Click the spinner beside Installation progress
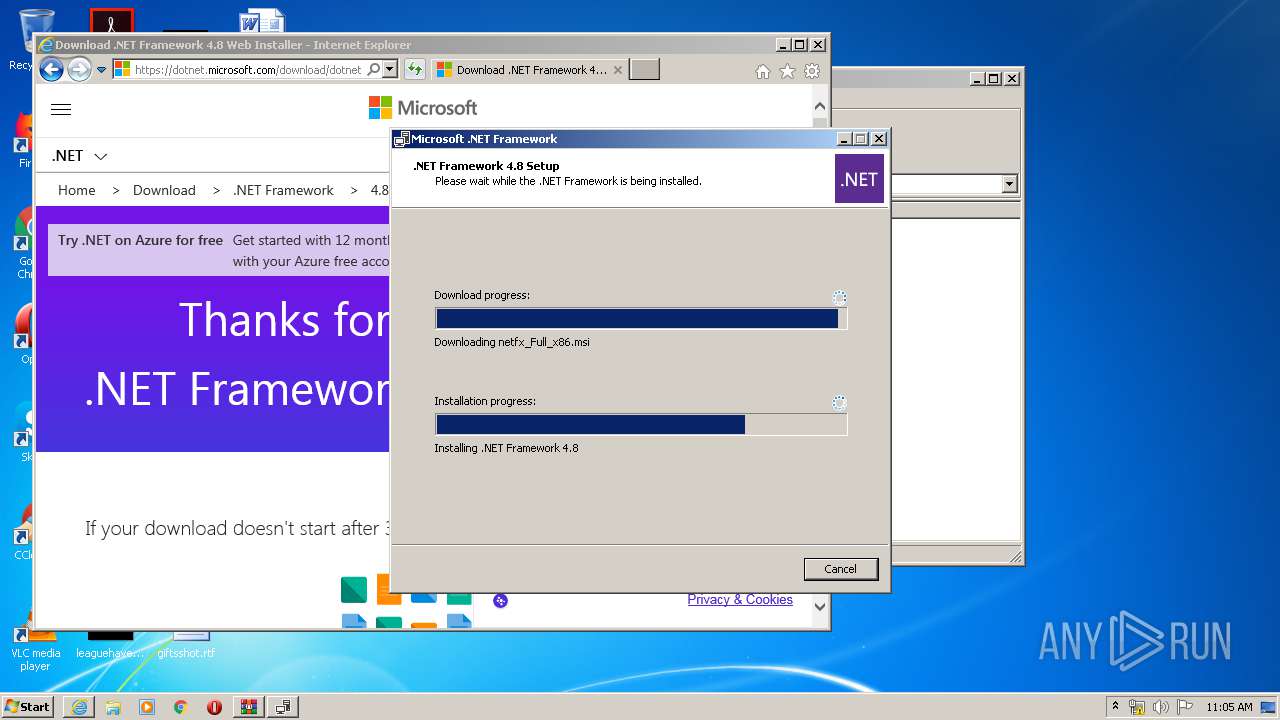1280x720 pixels. pyautogui.click(x=839, y=403)
